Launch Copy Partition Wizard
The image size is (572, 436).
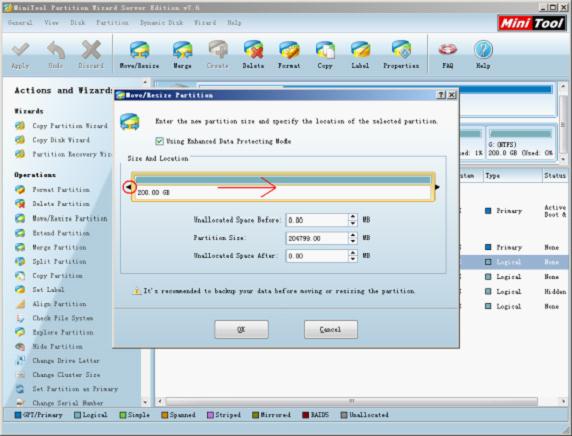(x=61, y=126)
